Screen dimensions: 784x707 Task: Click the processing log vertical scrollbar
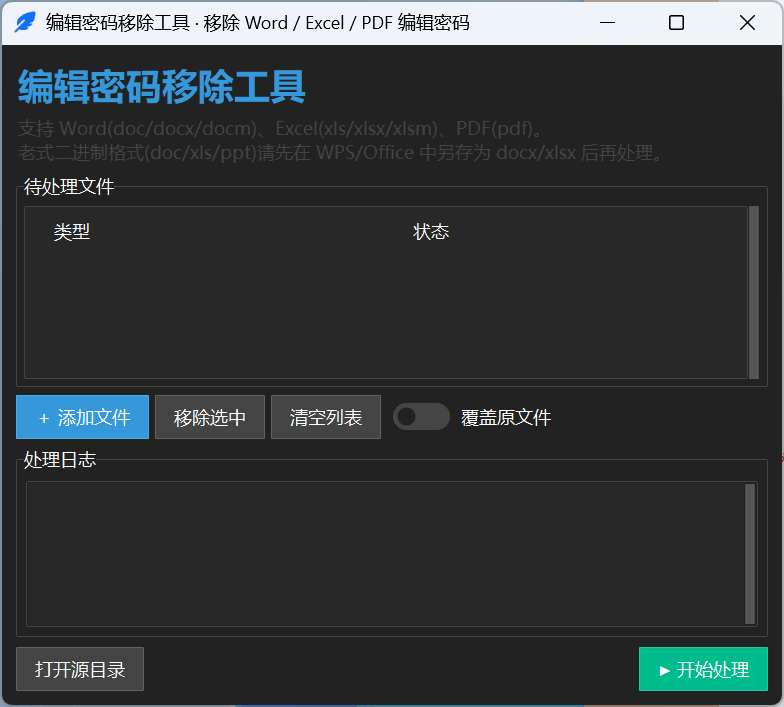pyautogui.click(x=750, y=554)
